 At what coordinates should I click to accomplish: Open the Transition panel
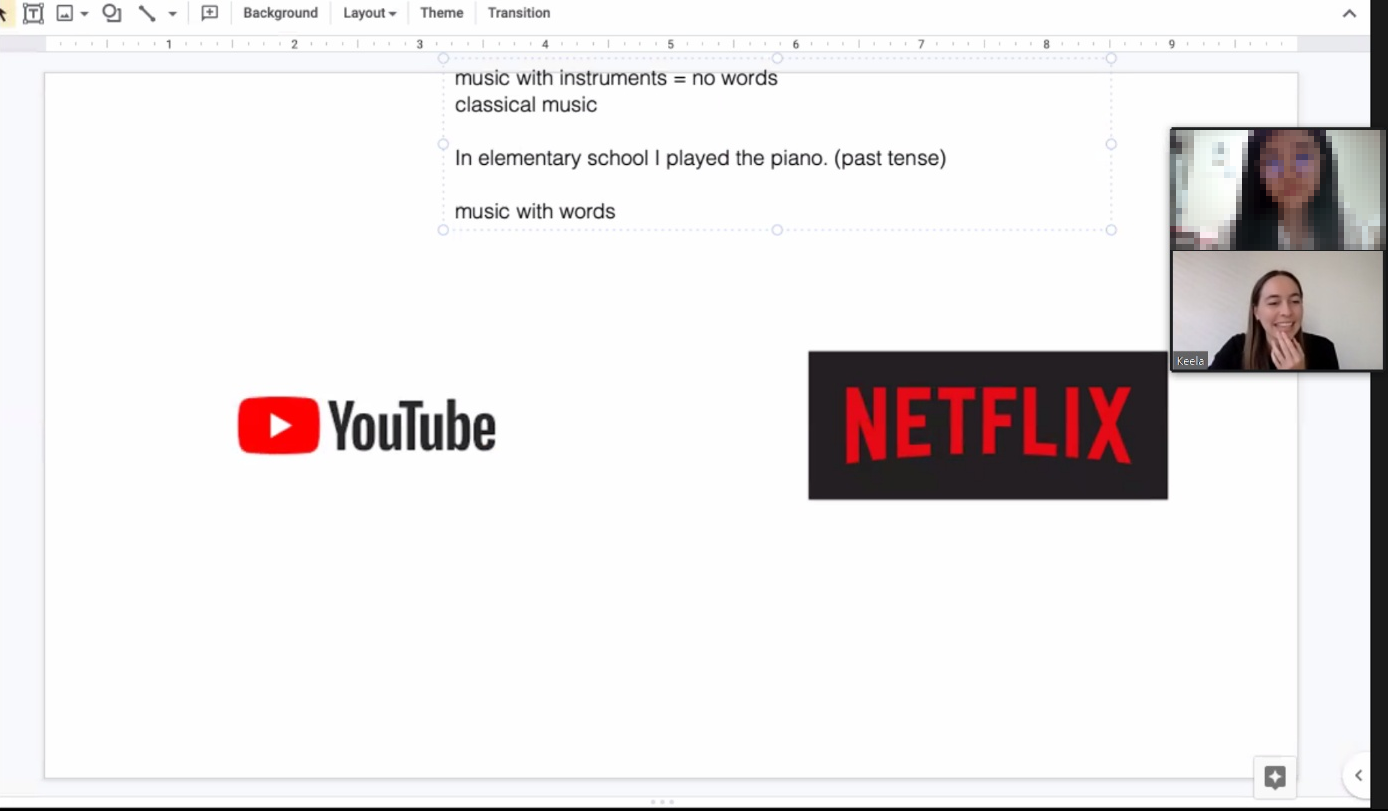tap(519, 13)
